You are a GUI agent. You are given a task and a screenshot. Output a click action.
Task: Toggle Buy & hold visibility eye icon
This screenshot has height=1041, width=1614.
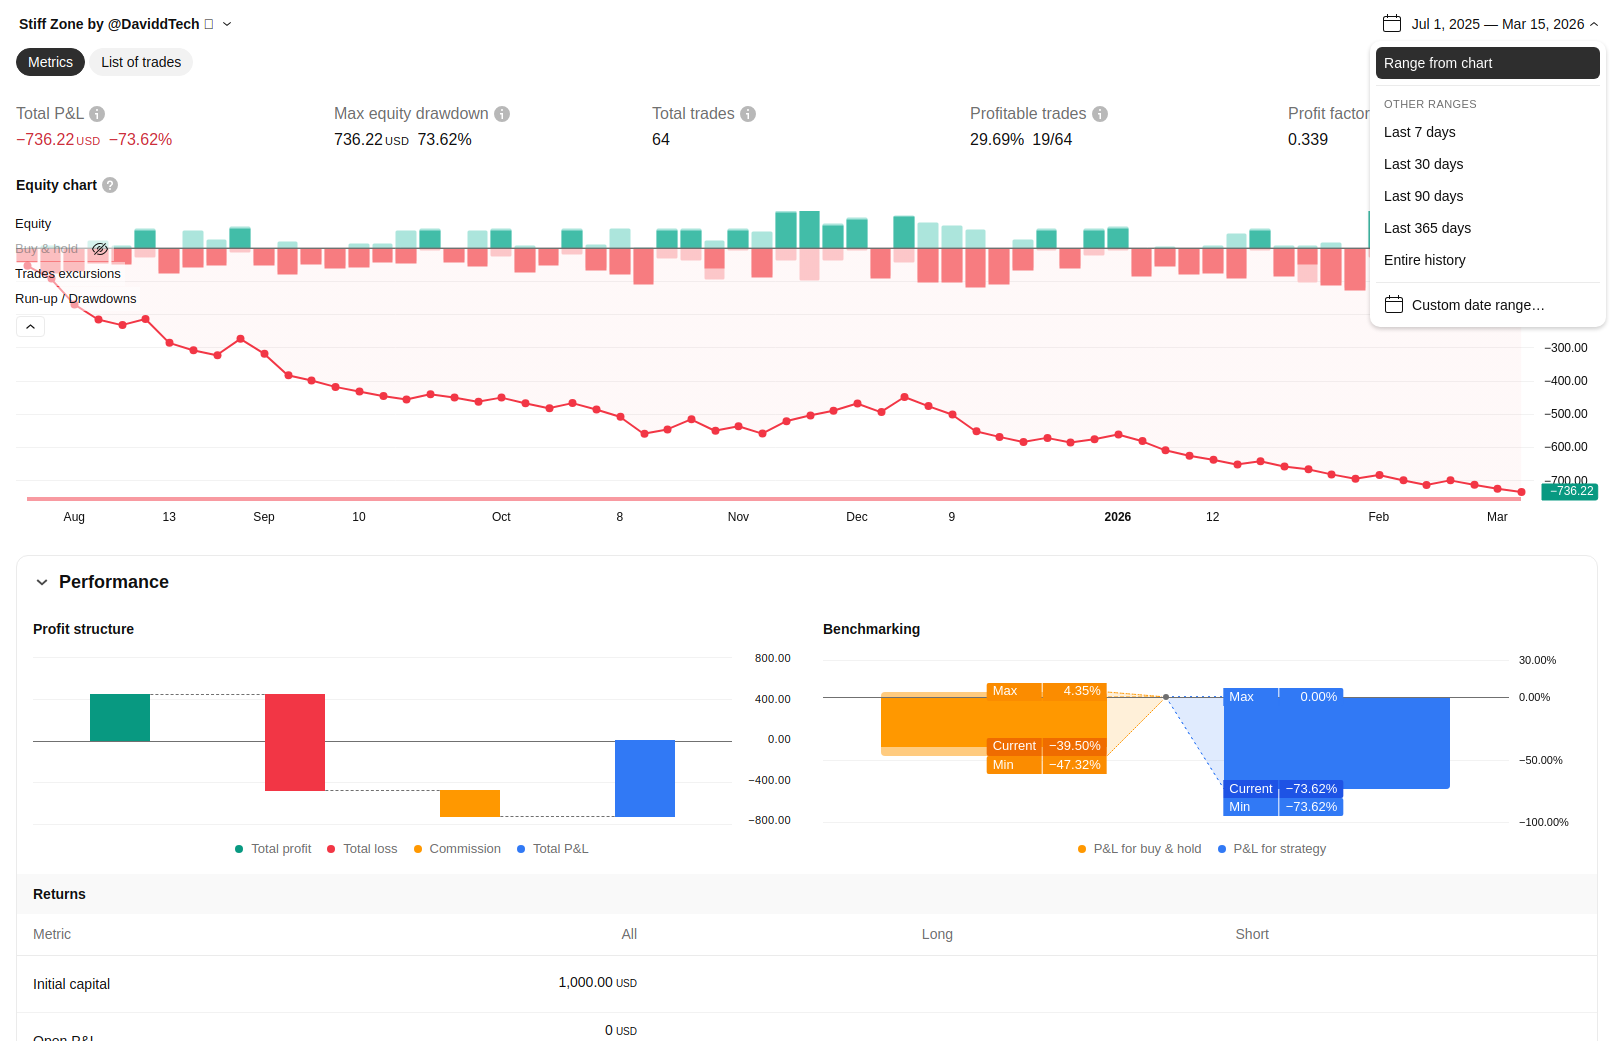pos(100,249)
